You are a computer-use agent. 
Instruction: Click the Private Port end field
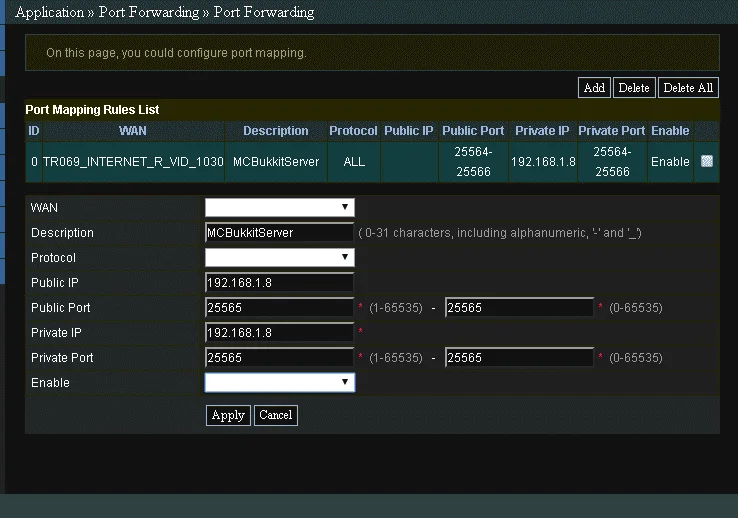click(519, 358)
